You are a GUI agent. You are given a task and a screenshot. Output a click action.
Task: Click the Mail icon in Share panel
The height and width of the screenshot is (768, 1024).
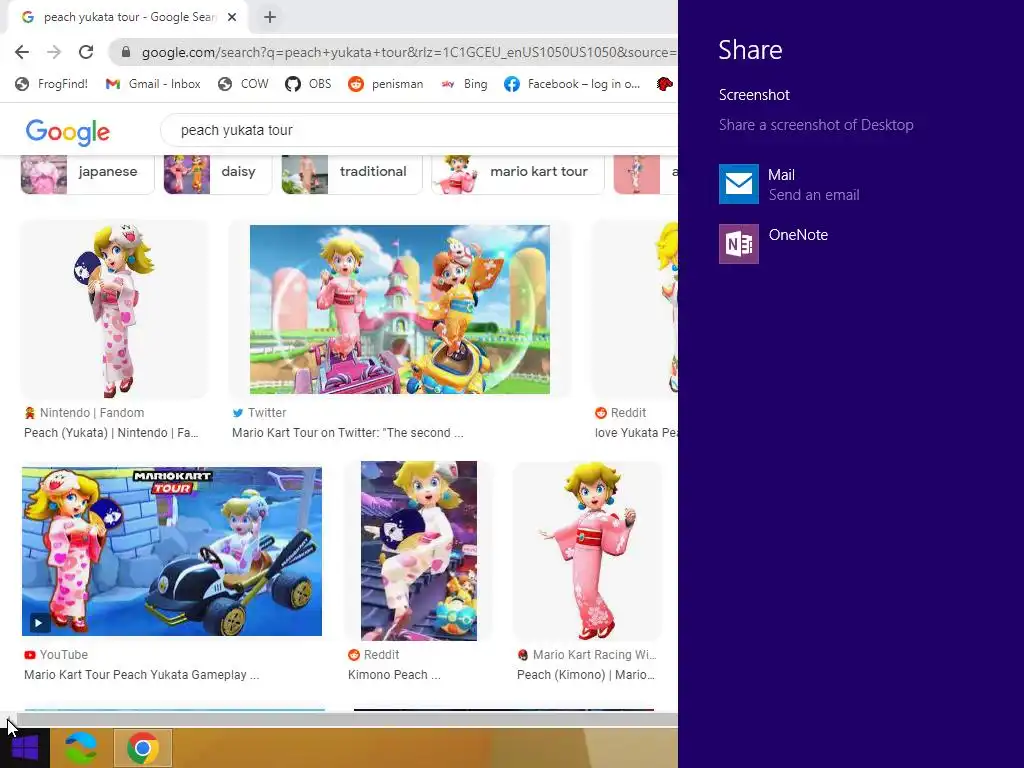739,184
